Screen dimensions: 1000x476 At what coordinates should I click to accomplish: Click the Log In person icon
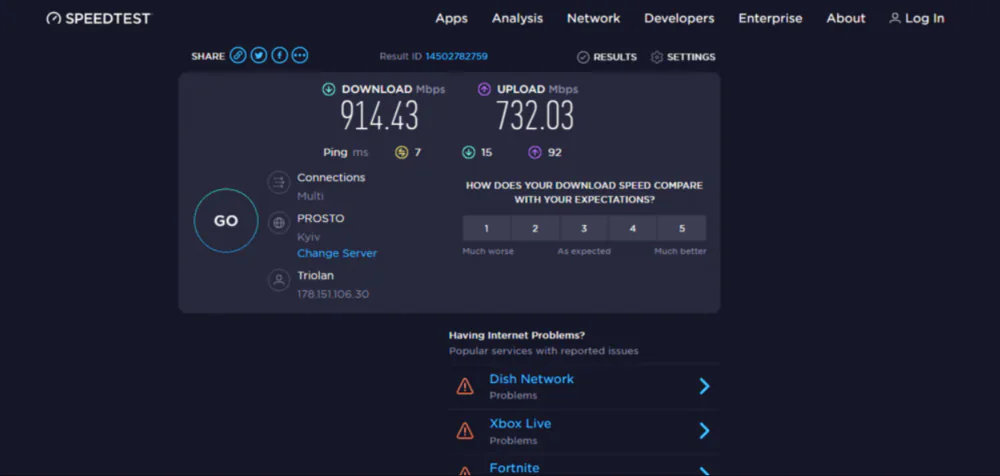pyautogui.click(x=895, y=19)
